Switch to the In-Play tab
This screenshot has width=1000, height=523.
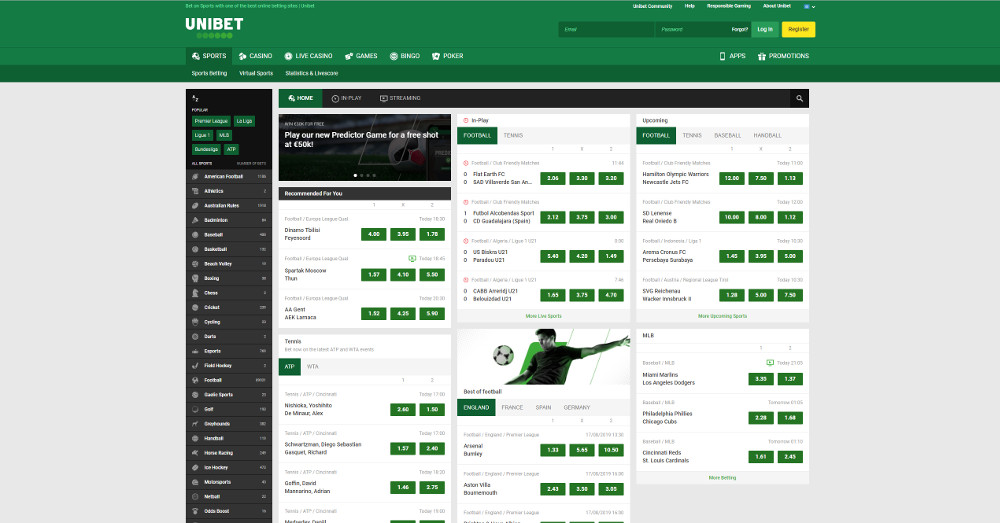click(346, 98)
